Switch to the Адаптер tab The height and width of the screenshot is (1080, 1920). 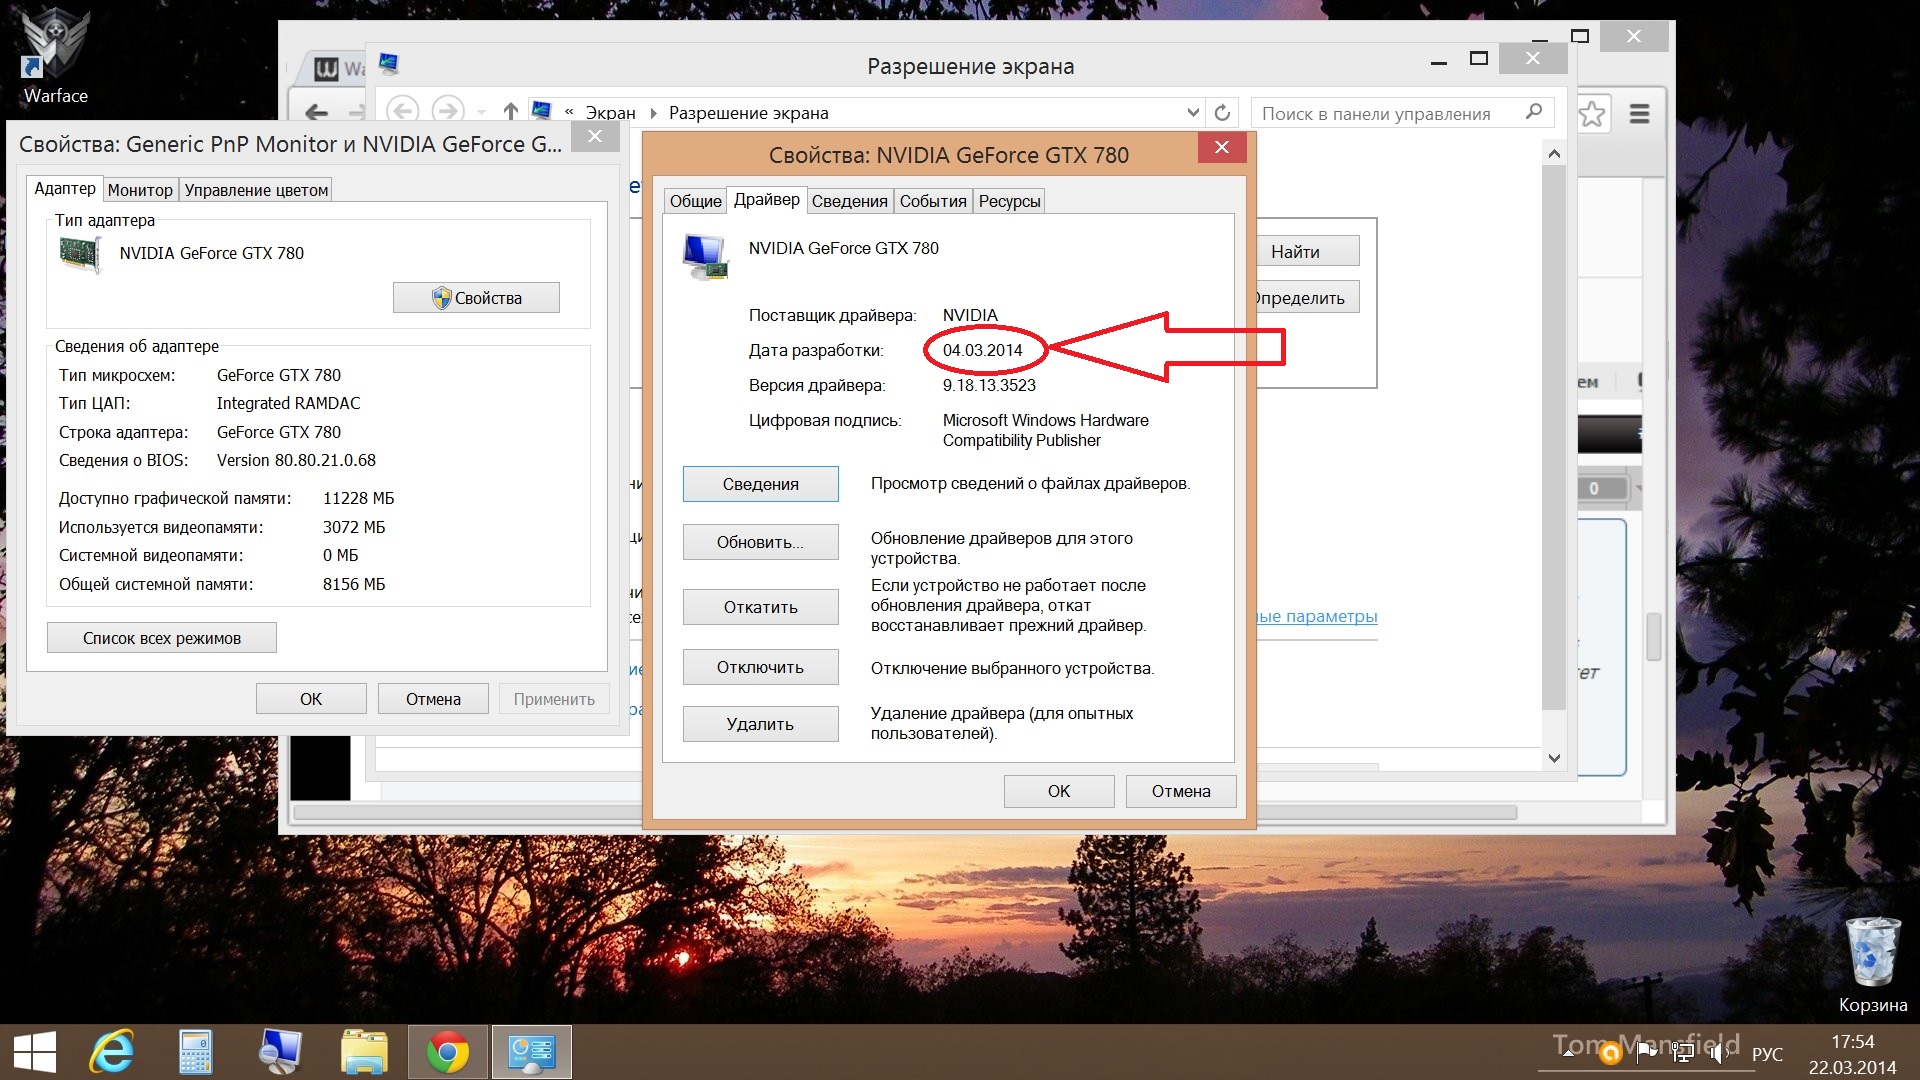[65, 188]
